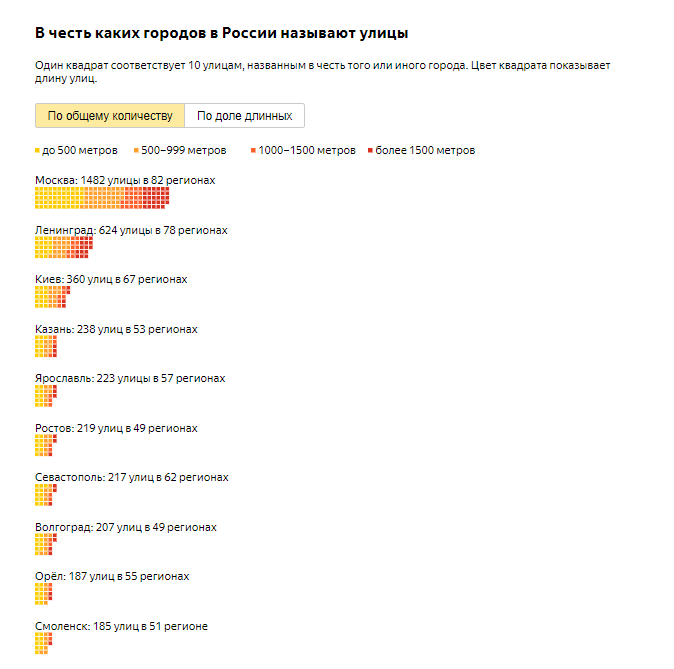Click the squares chart under Москва
This screenshot has width=674, height=669.
point(102,198)
